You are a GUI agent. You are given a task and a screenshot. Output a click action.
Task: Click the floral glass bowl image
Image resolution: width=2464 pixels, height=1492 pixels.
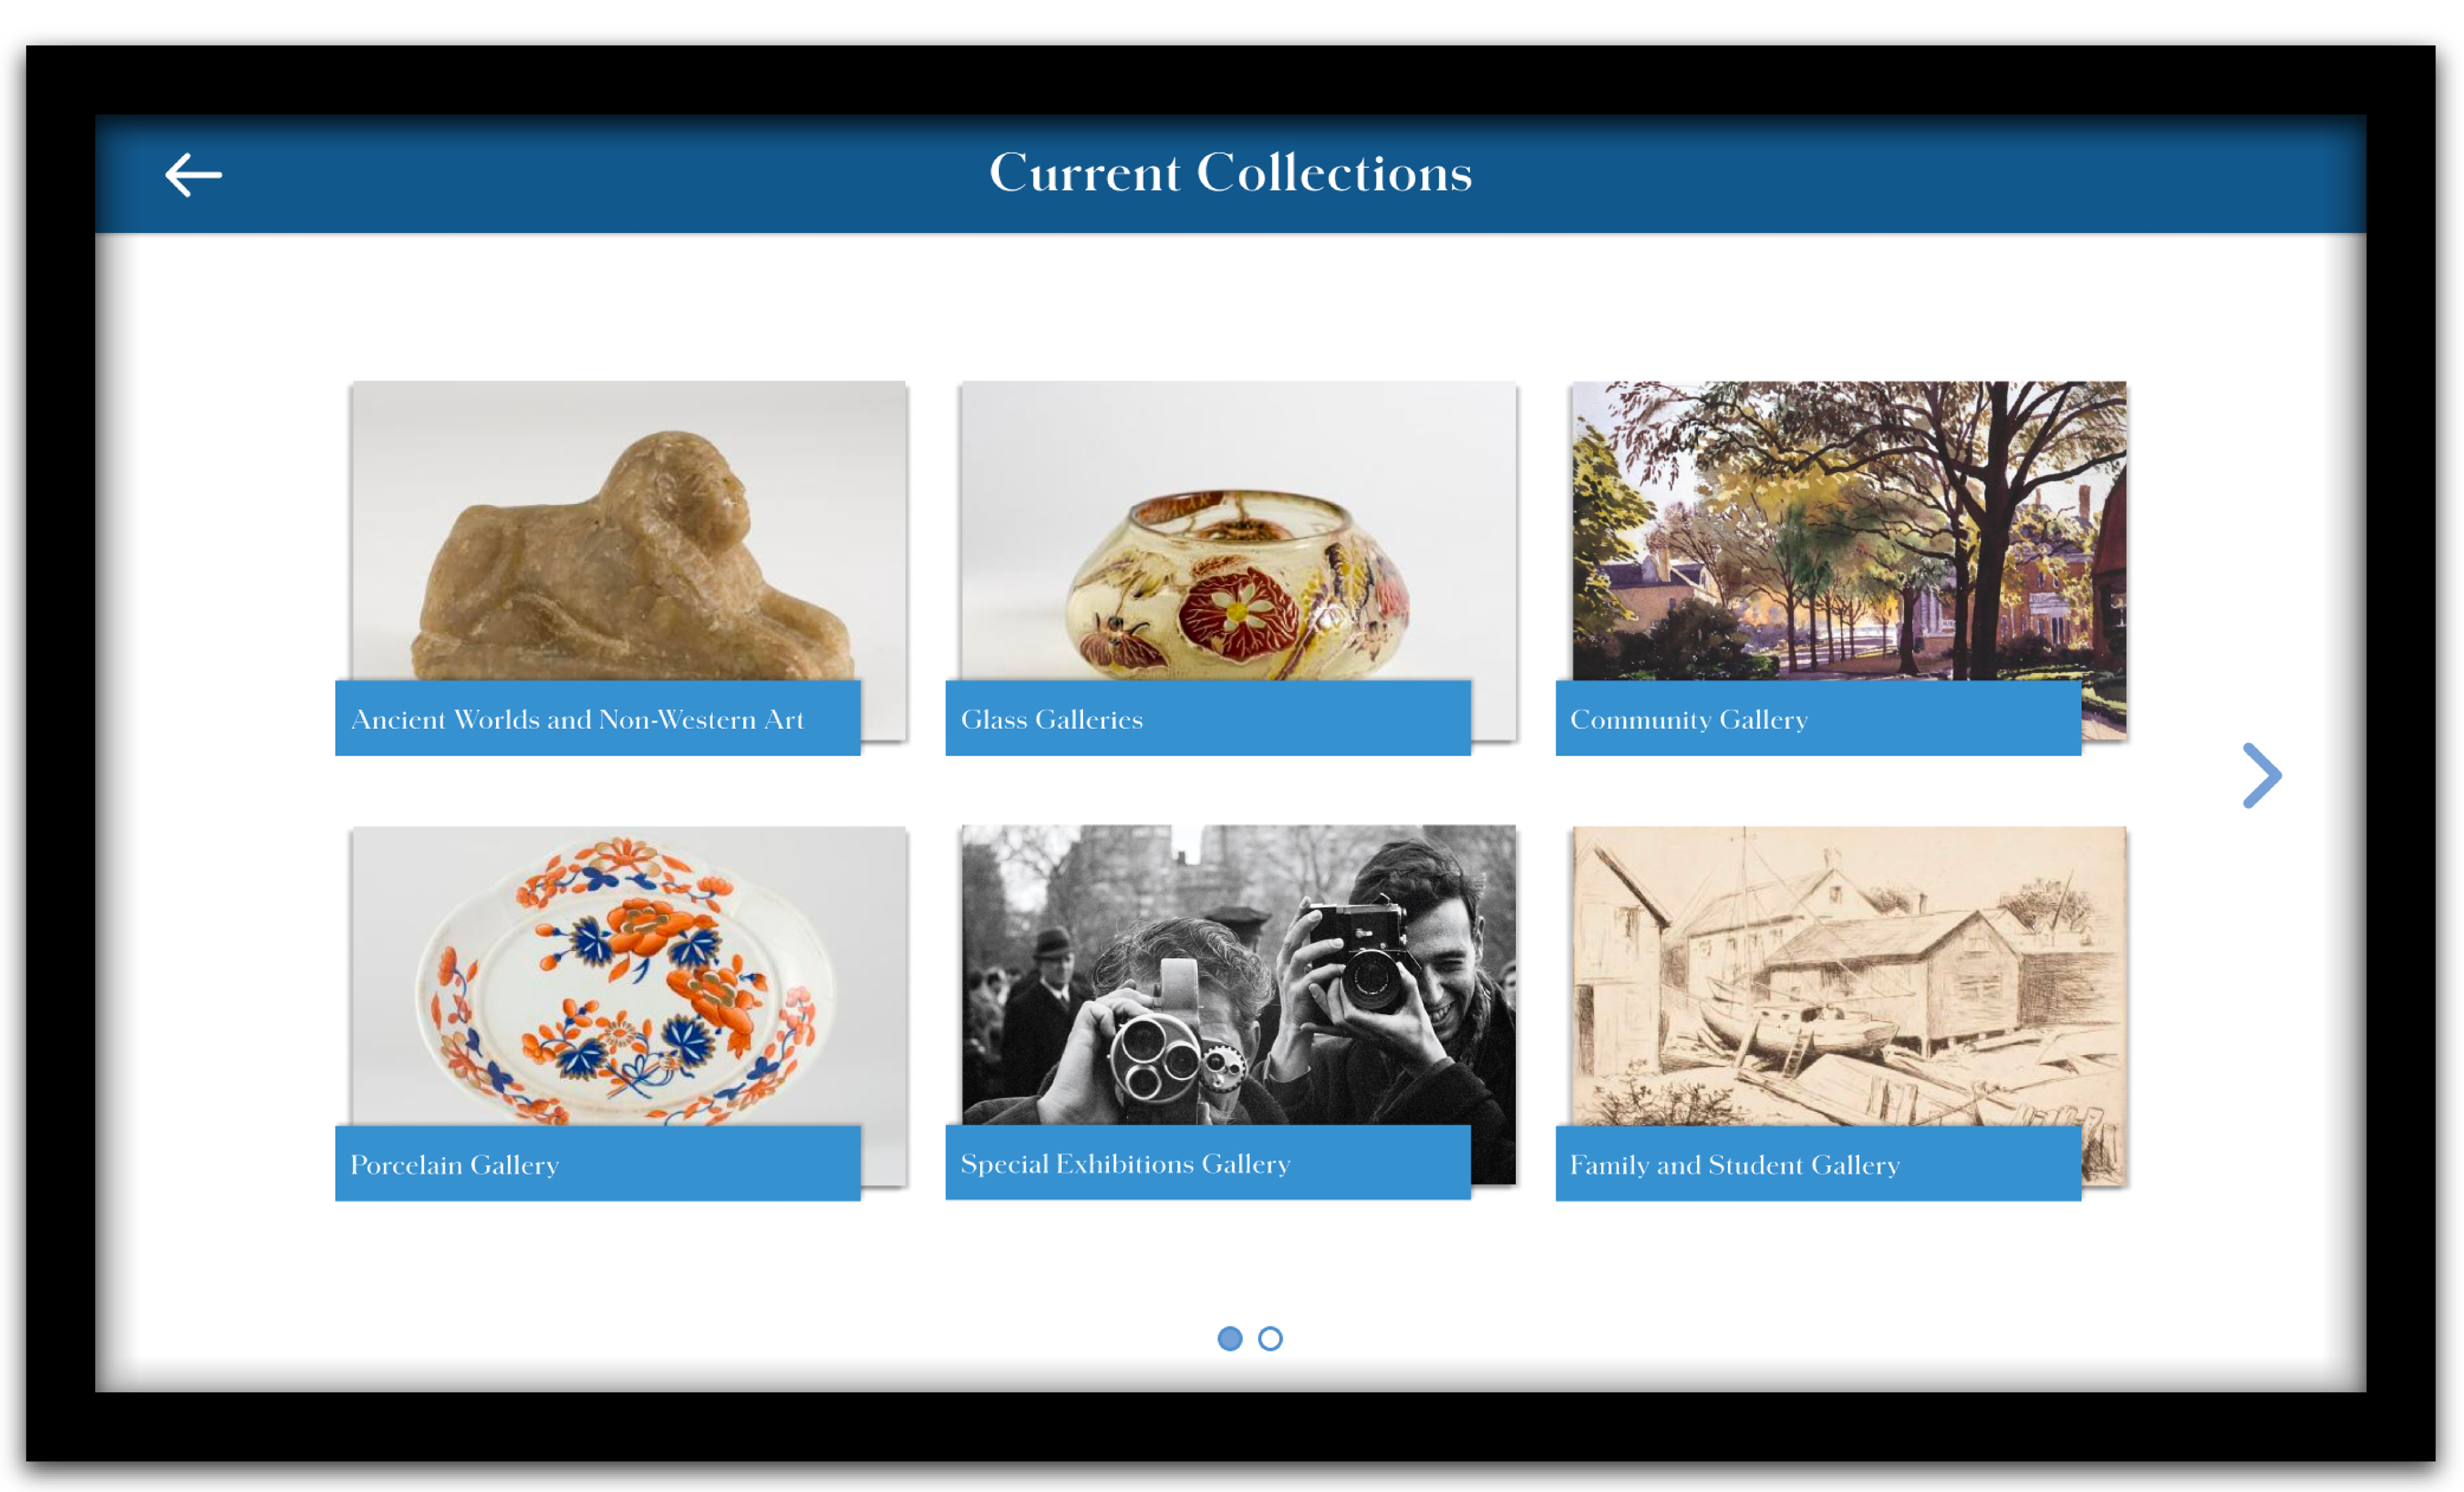click(x=1238, y=531)
